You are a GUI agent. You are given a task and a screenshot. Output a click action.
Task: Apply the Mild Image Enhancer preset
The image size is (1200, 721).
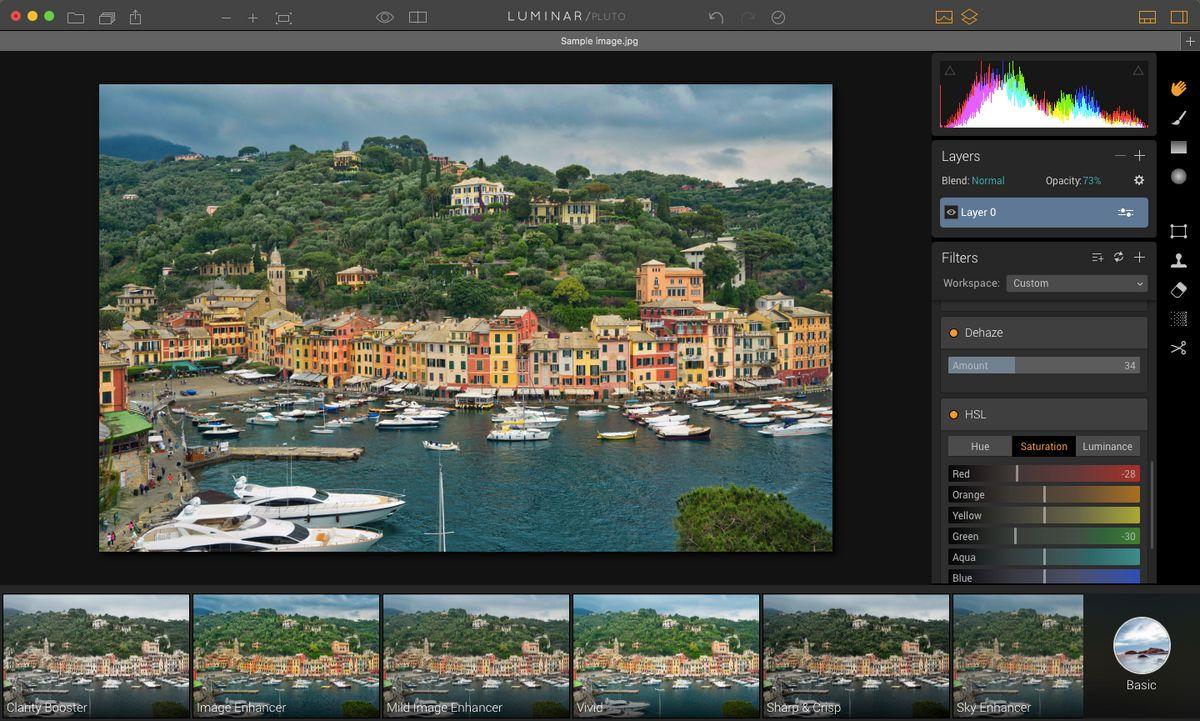coord(476,655)
